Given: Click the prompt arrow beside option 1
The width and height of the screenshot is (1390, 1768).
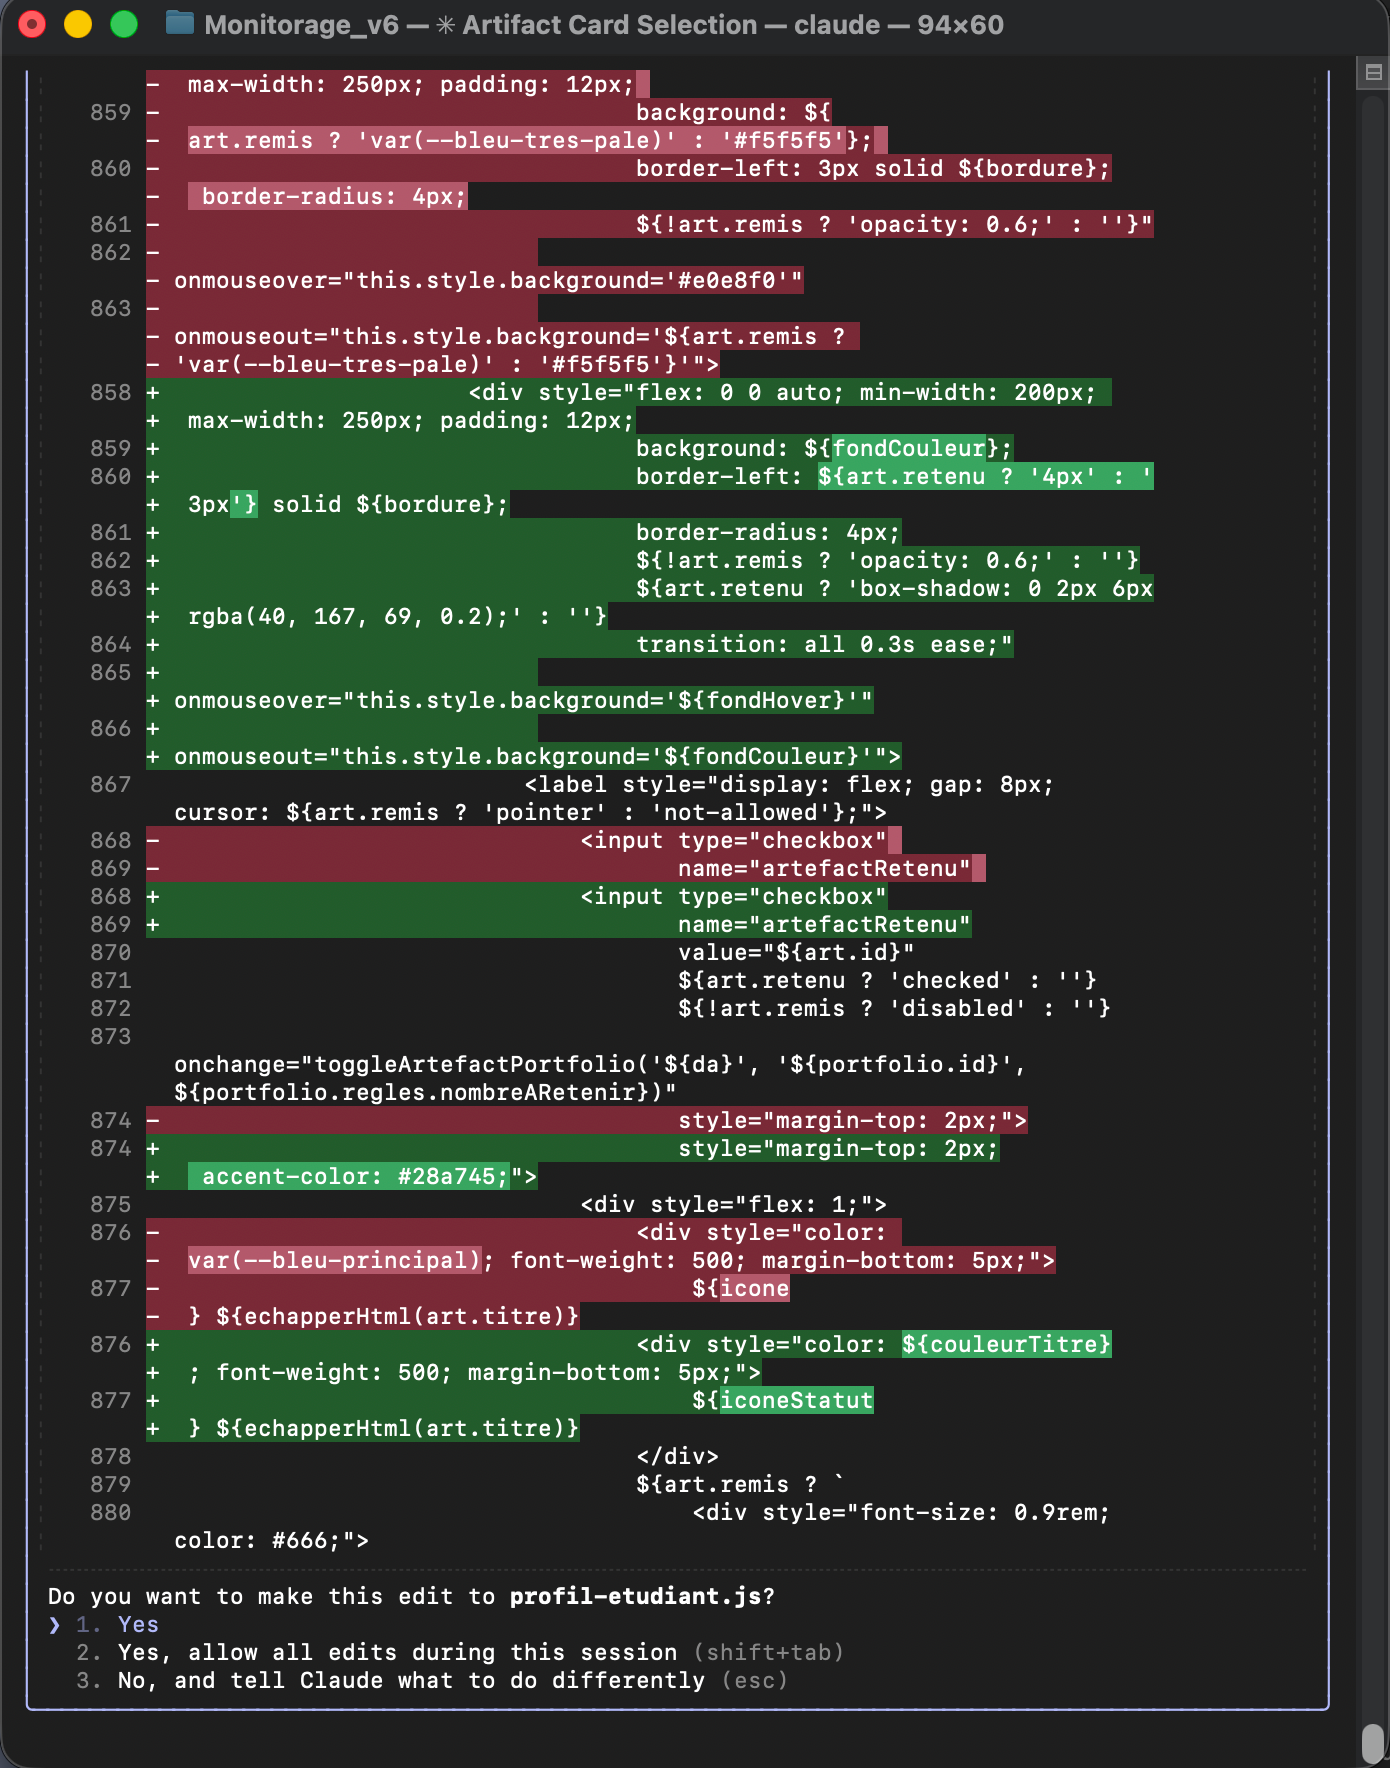Looking at the screenshot, I should point(55,1625).
